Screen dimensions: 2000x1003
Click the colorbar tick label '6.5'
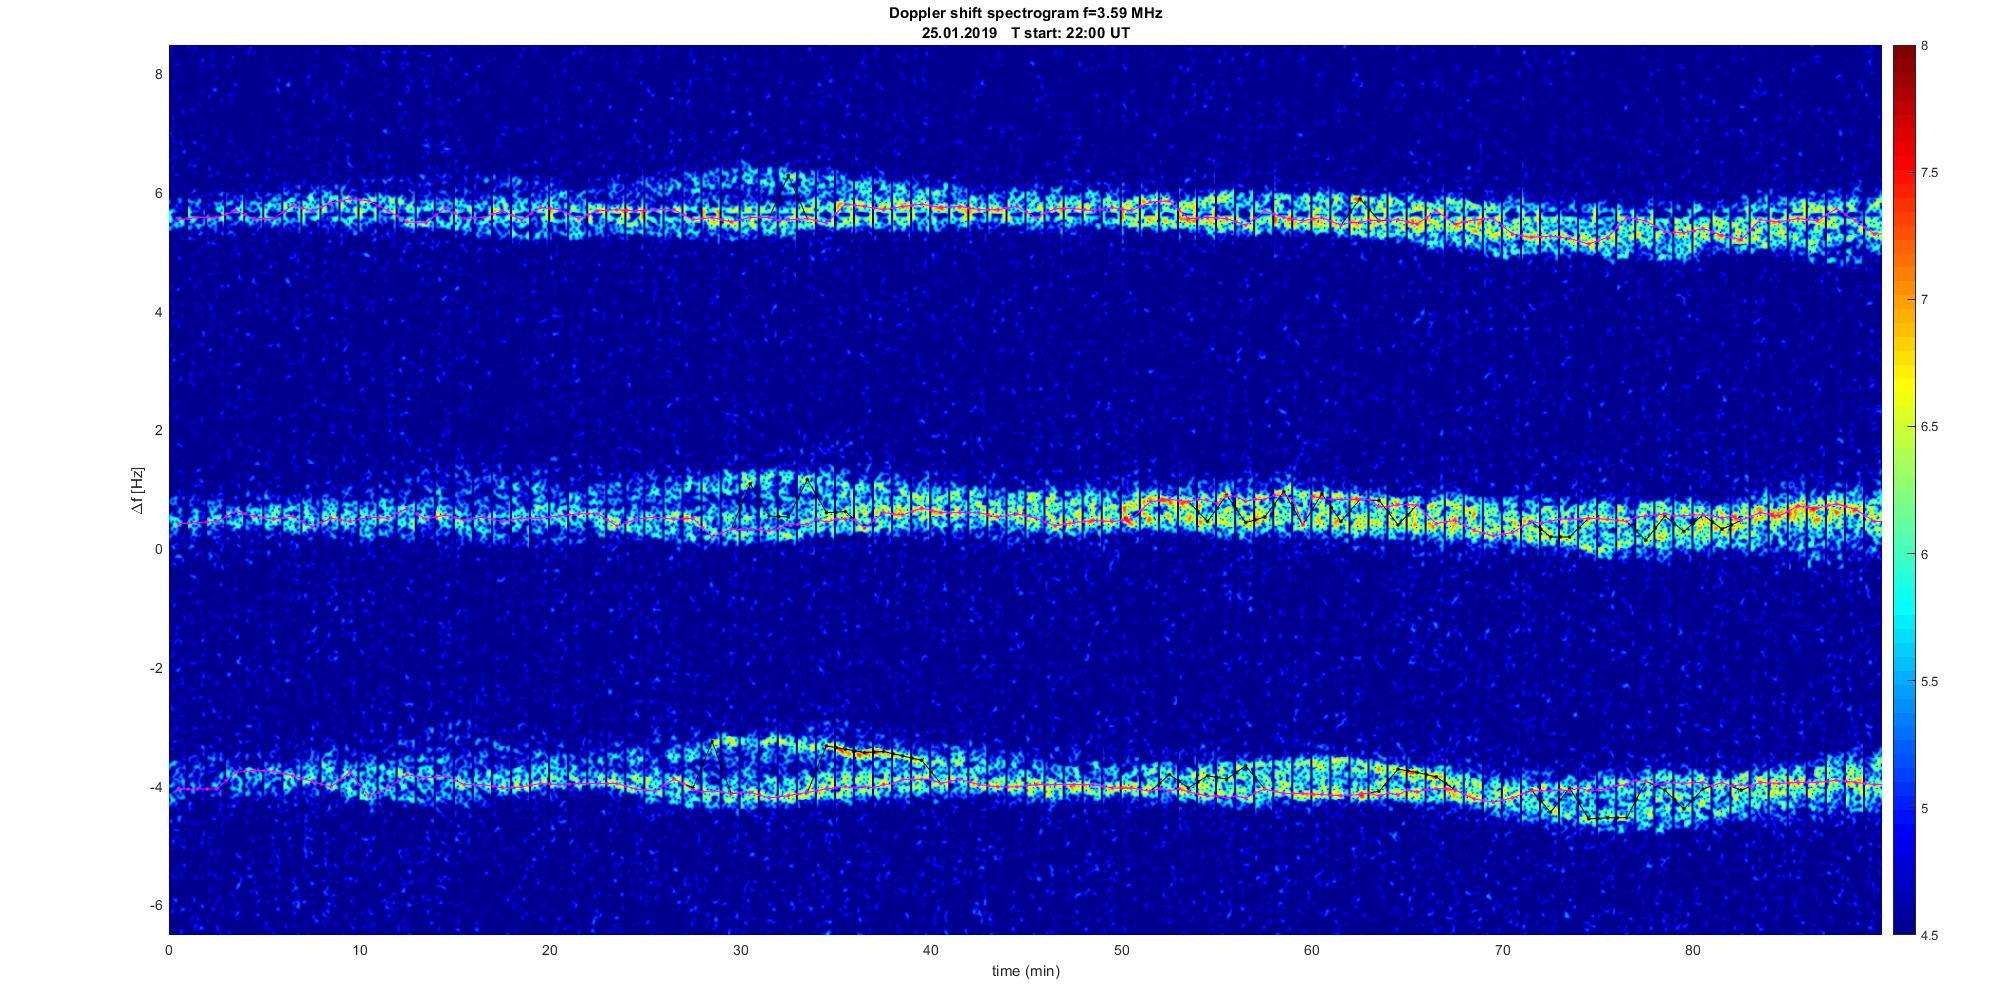pos(1930,427)
